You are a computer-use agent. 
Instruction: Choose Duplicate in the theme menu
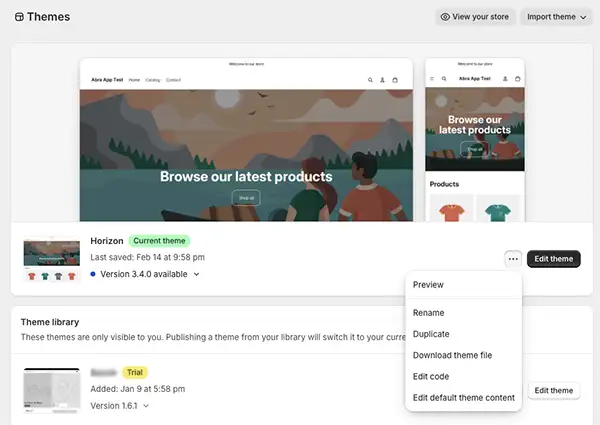(431, 334)
